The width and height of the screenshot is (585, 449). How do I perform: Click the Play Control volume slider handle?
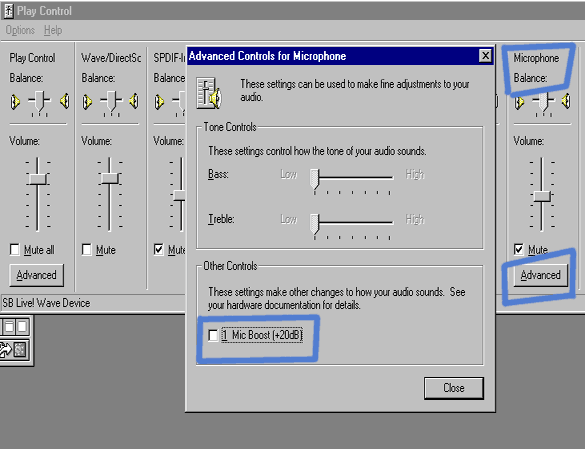pyautogui.click(x=38, y=179)
